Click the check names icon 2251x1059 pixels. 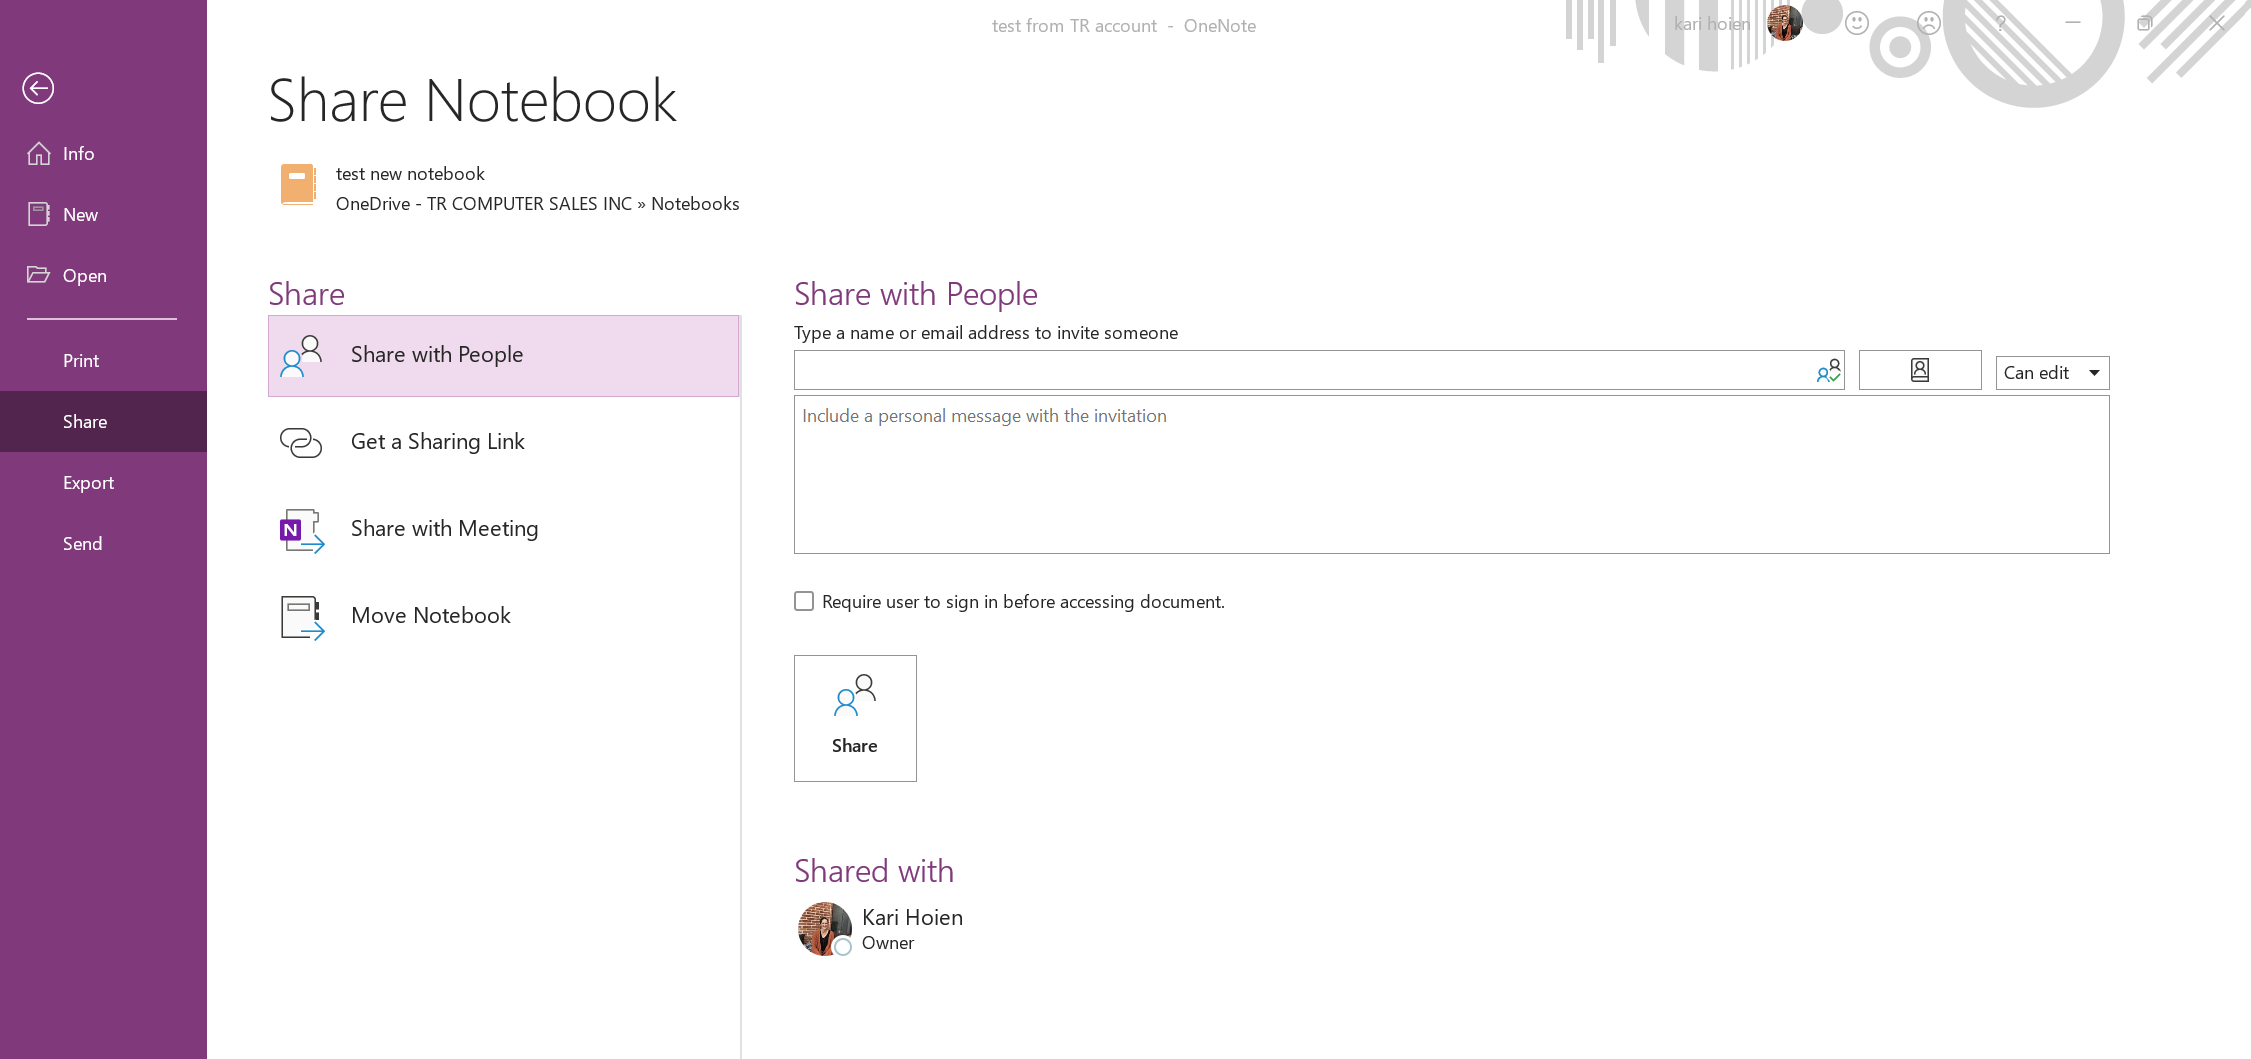pos(1829,371)
